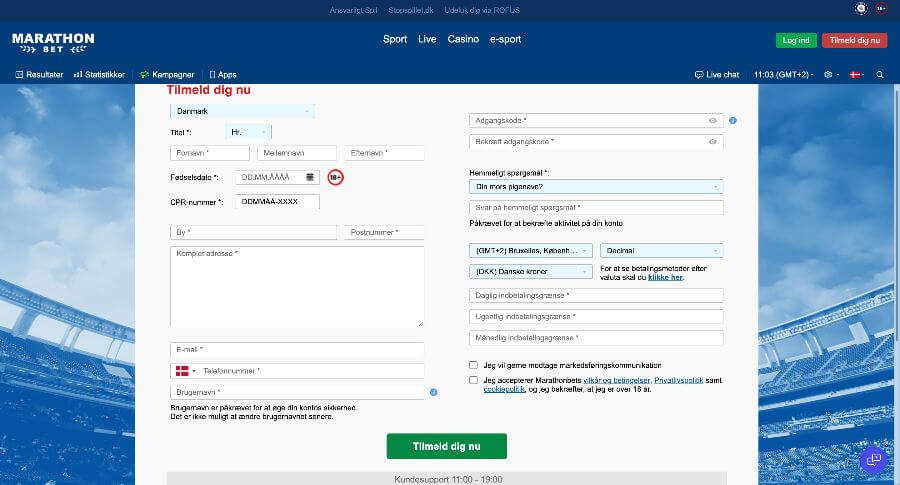Viewport: 900px width, 485px height.
Task: Click the 18+ badge in top bar
Action: coord(881,9)
